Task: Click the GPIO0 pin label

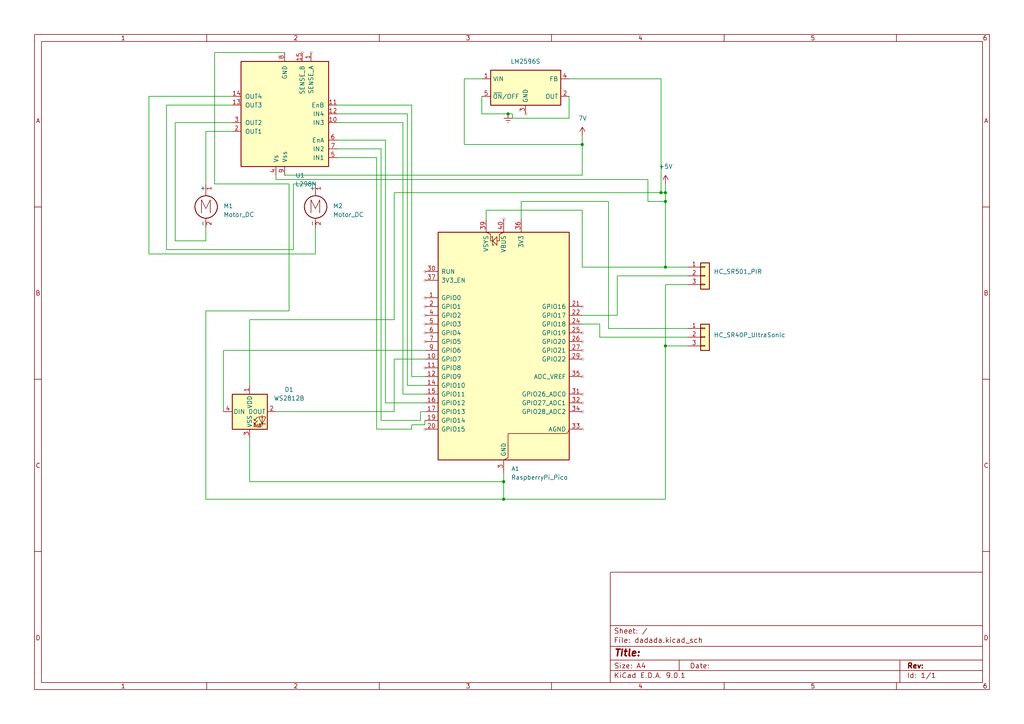Action: click(x=451, y=298)
